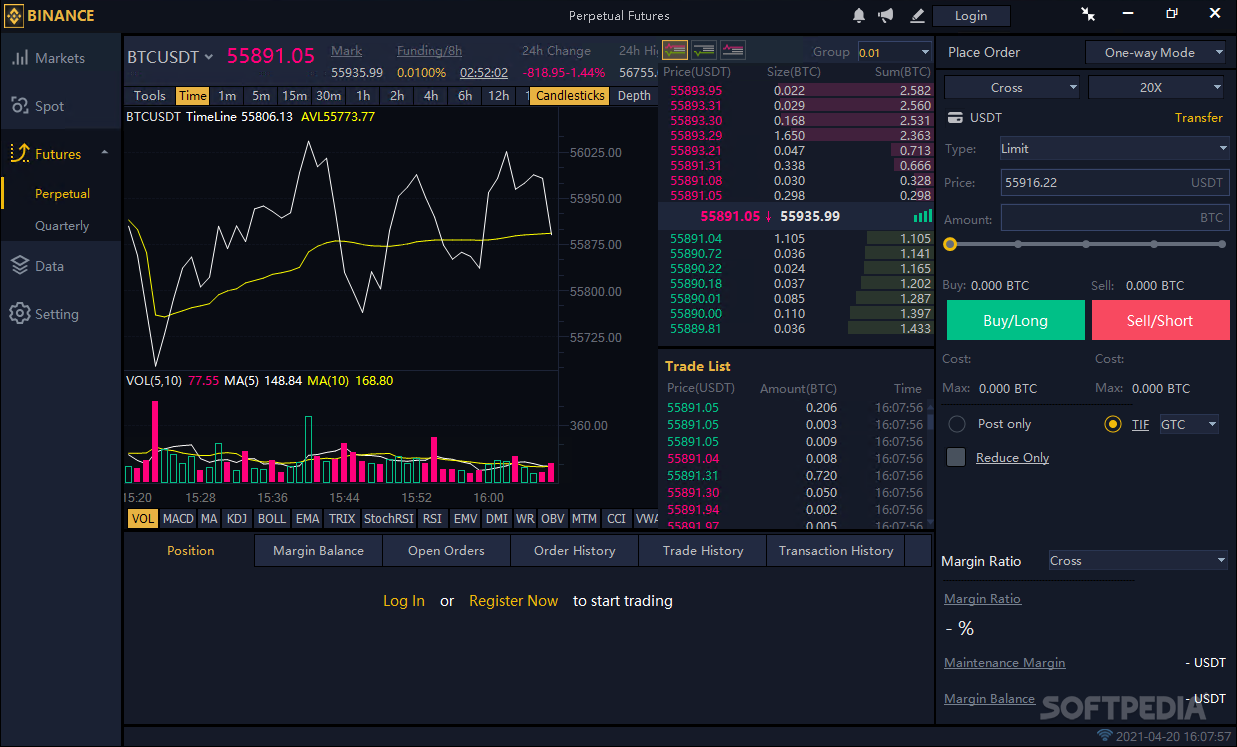Image resolution: width=1237 pixels, height=747 pixels.
Task: Open order Type Limit dropdown
Action: [x=1115, y=149]
